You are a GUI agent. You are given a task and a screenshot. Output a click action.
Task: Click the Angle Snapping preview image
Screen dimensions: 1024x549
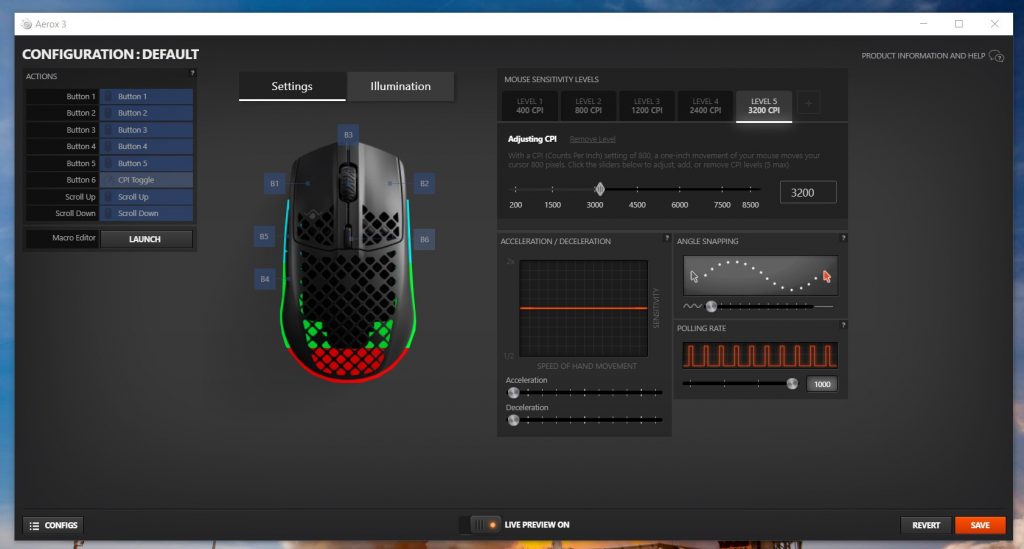tap(761, 275)
